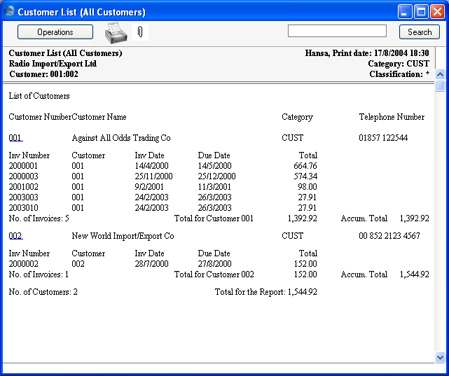Select invoice number 2000003

pyautogui.click(x=23, y=176)
